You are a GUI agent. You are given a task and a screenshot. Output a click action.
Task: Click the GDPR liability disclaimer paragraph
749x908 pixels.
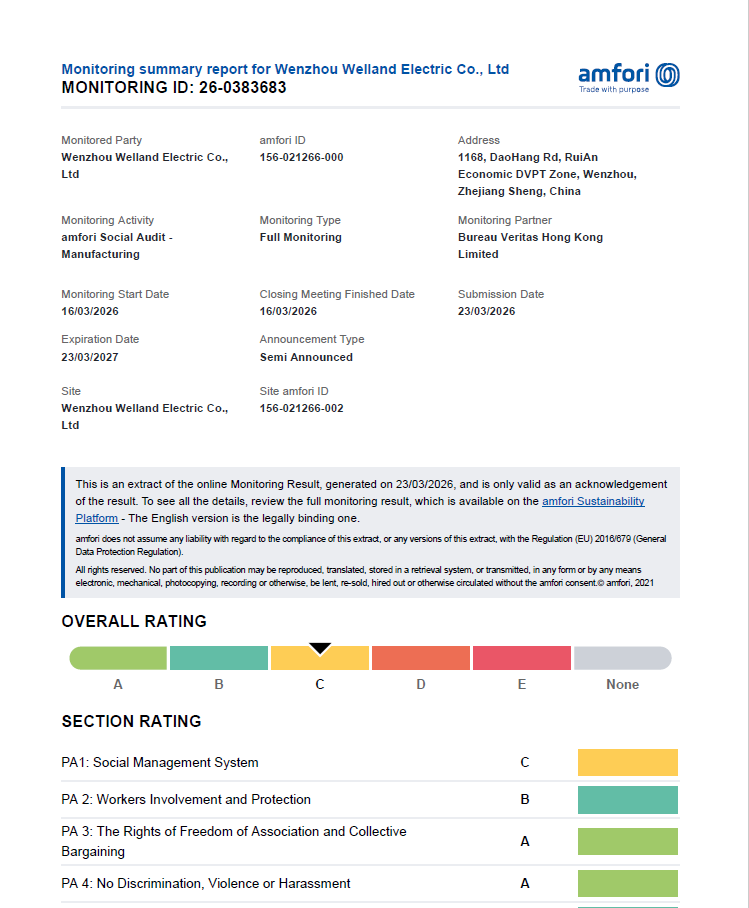(371, 545)
